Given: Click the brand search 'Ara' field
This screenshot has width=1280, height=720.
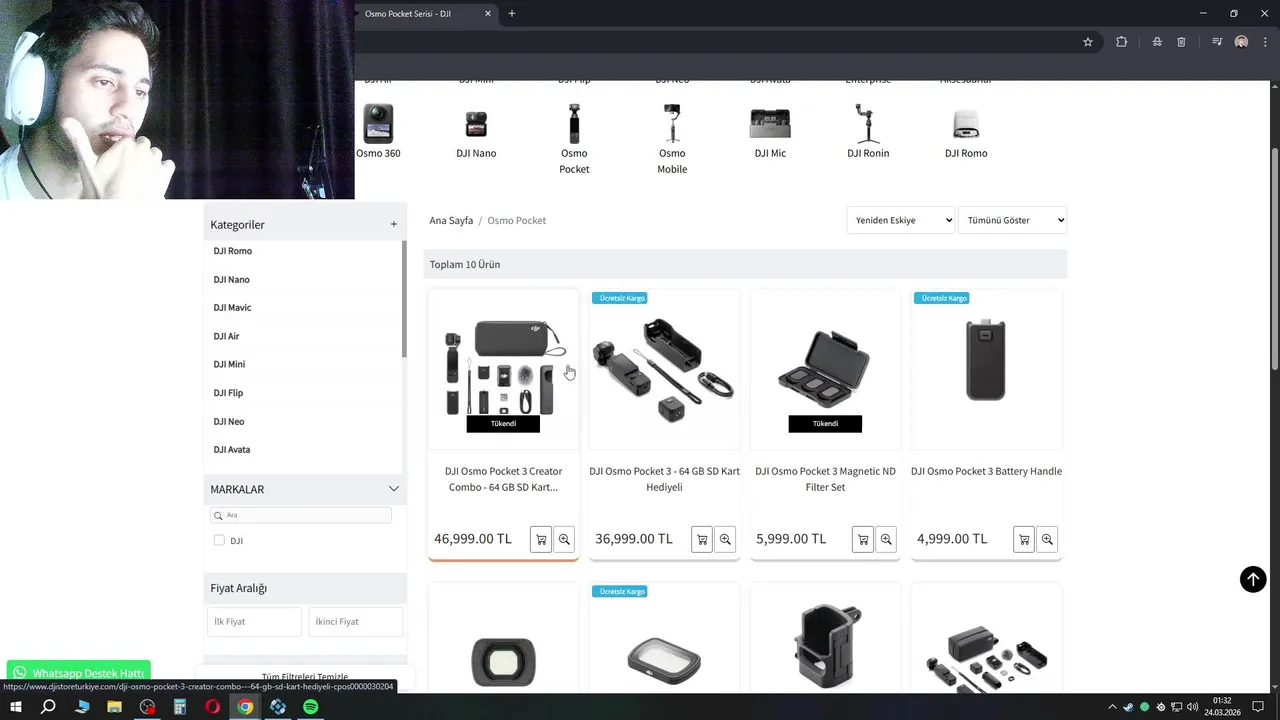Looking at the screenshot, I should [x=301, y=515].
